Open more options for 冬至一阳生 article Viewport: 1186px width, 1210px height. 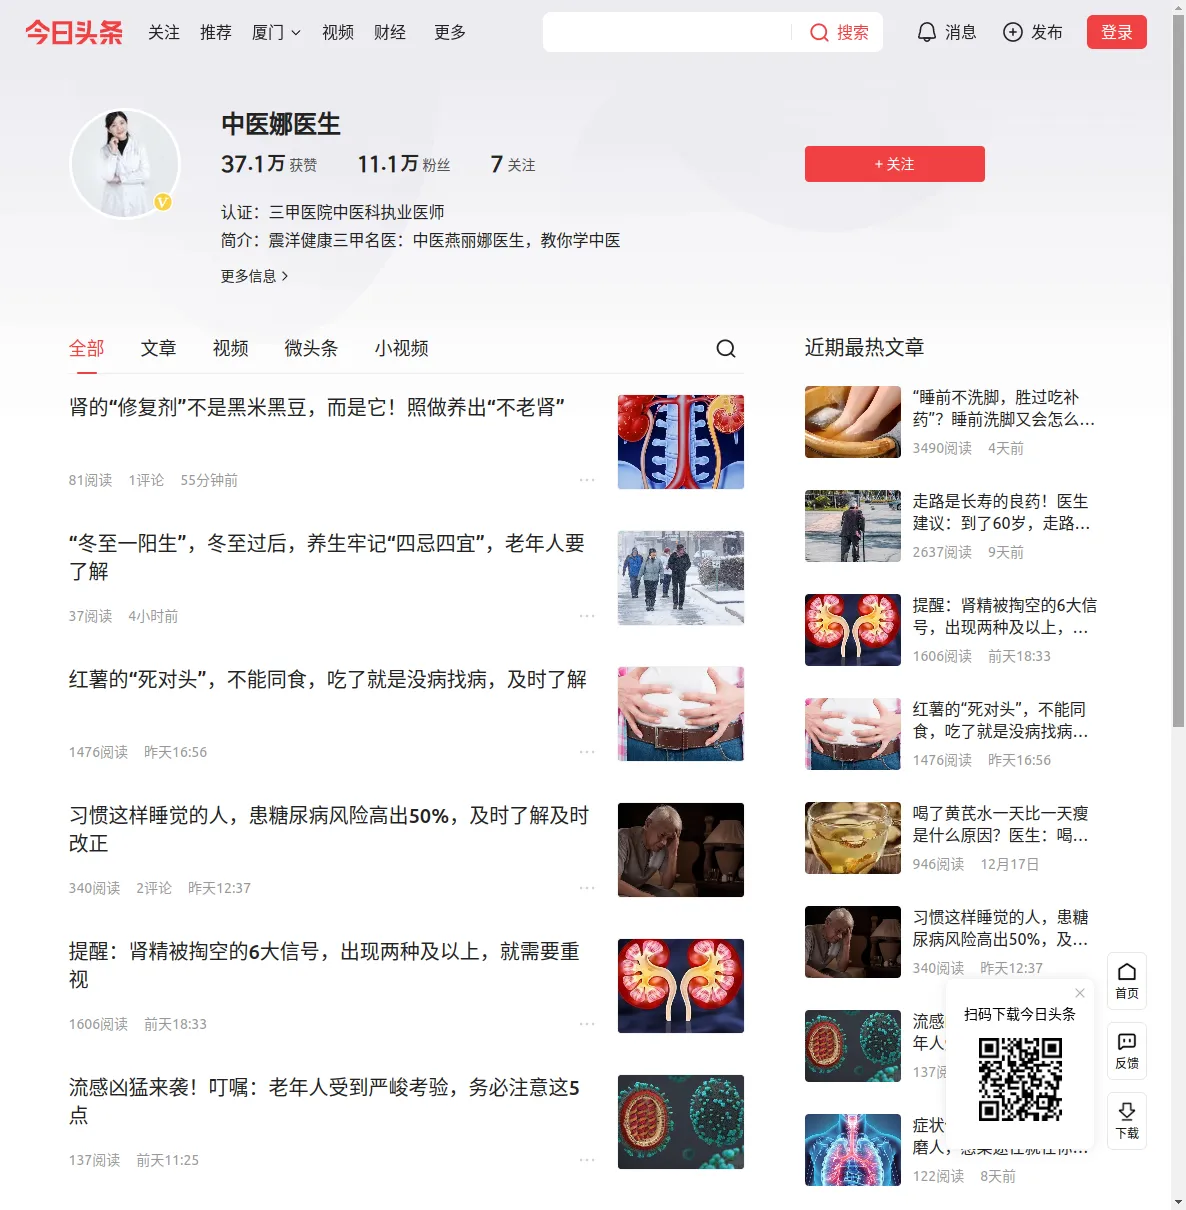pyautogui.click(x=587, y=616)
